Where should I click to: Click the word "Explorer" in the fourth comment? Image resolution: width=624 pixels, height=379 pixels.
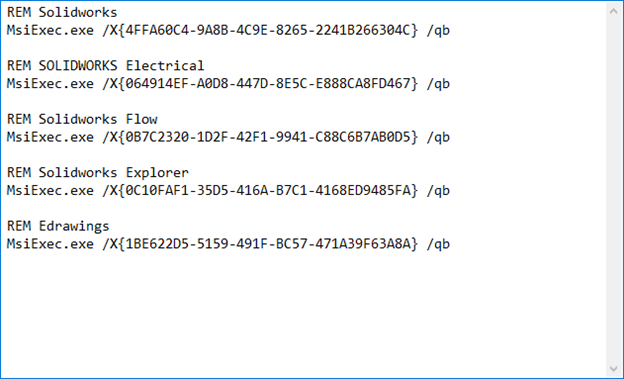[157, 173]
